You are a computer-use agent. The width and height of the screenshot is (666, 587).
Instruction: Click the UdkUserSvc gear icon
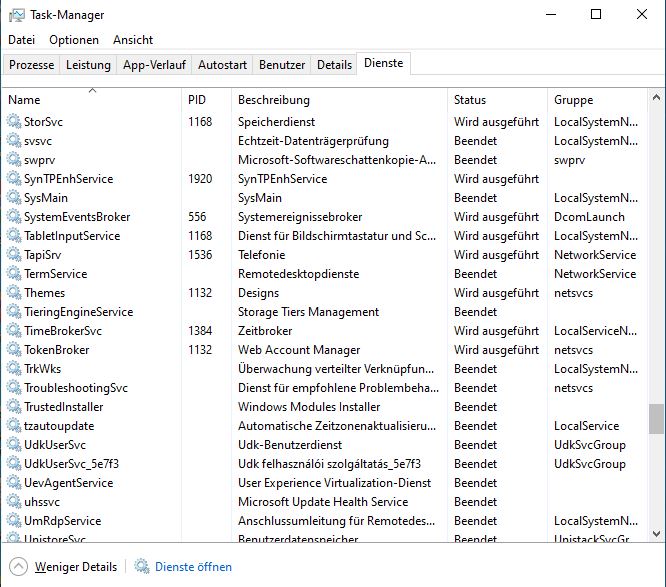(x=14, y=445)
